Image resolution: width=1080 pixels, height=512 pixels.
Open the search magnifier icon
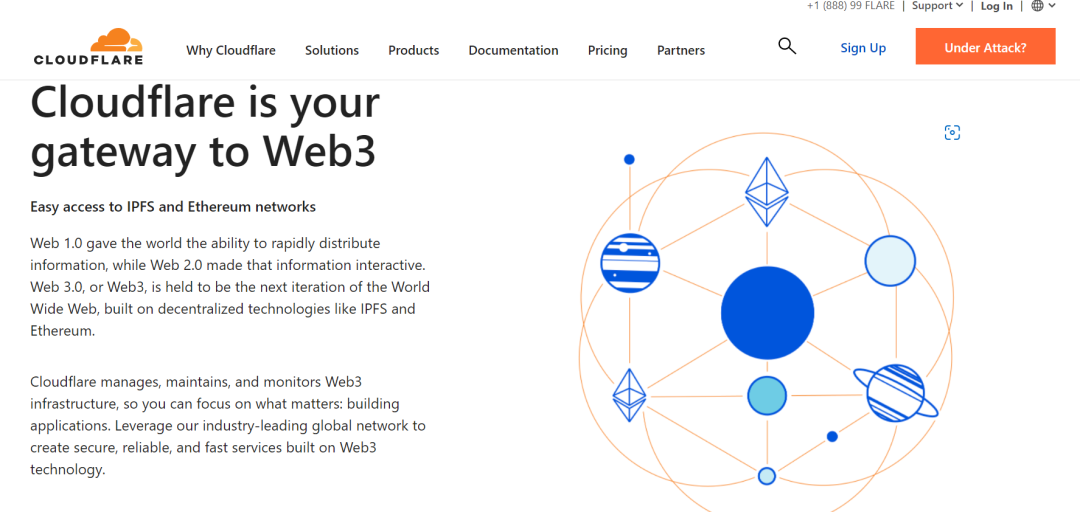(787, 46)
